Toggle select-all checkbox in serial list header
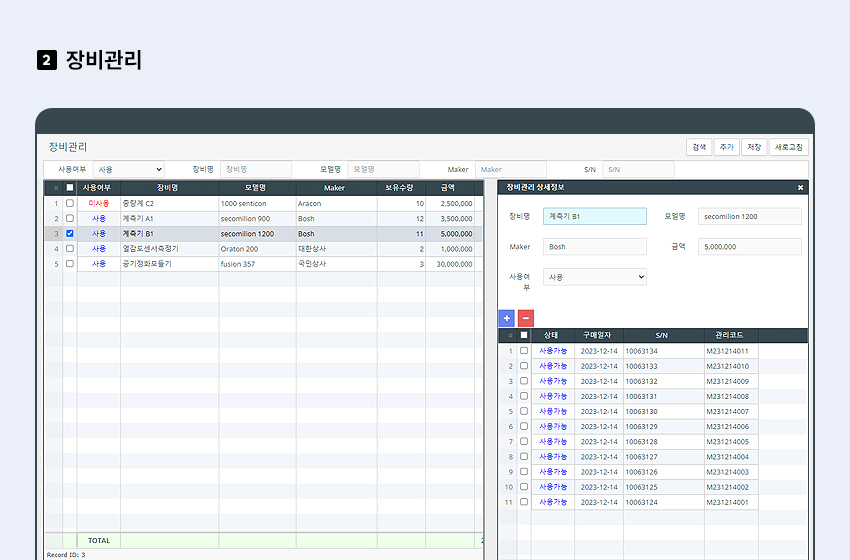 524,335
